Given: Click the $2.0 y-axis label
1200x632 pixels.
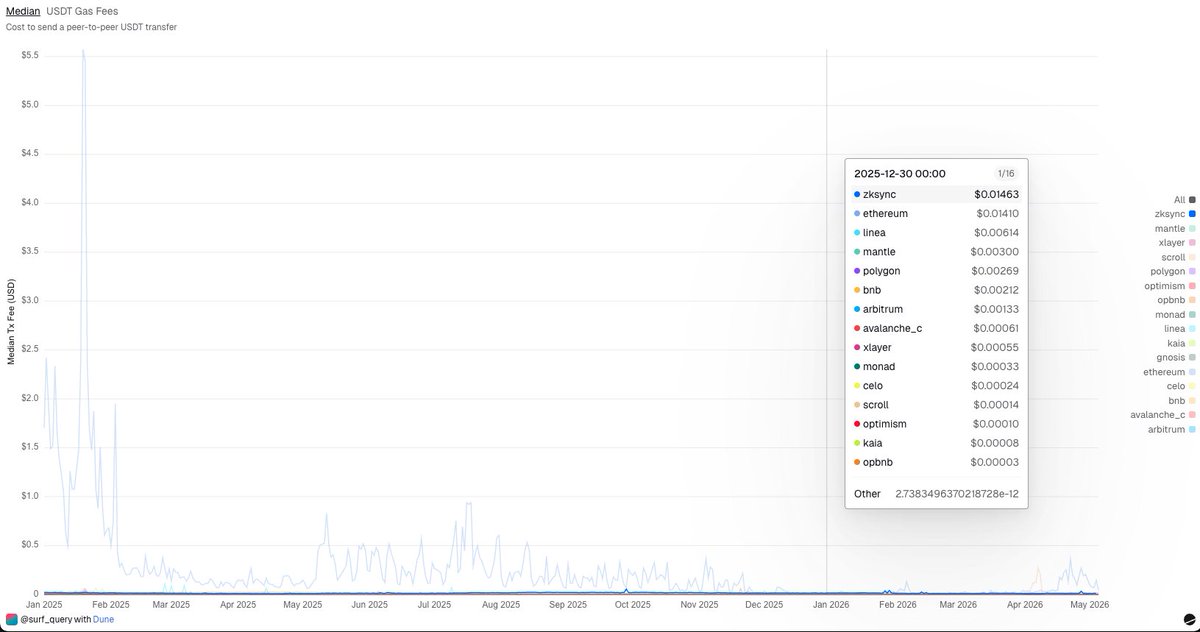Looking at the screenshot, I should [x=29, y=398].
